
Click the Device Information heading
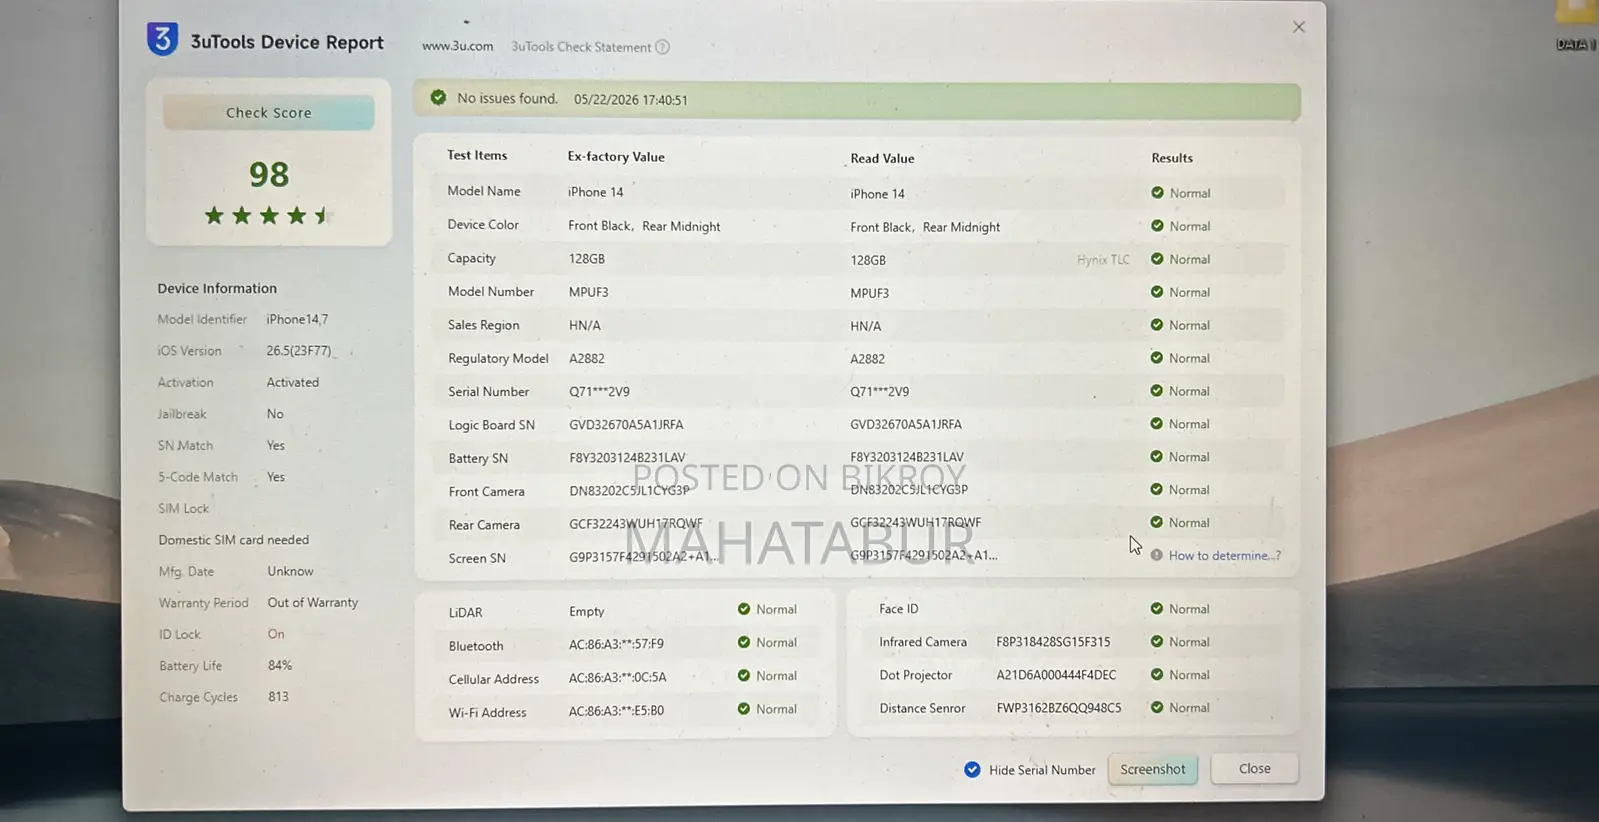click(x=217, y=288)
